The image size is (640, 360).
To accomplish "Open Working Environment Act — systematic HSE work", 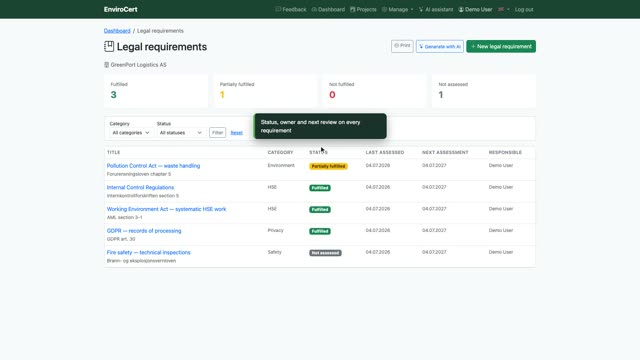I will (x=166, y=209).
